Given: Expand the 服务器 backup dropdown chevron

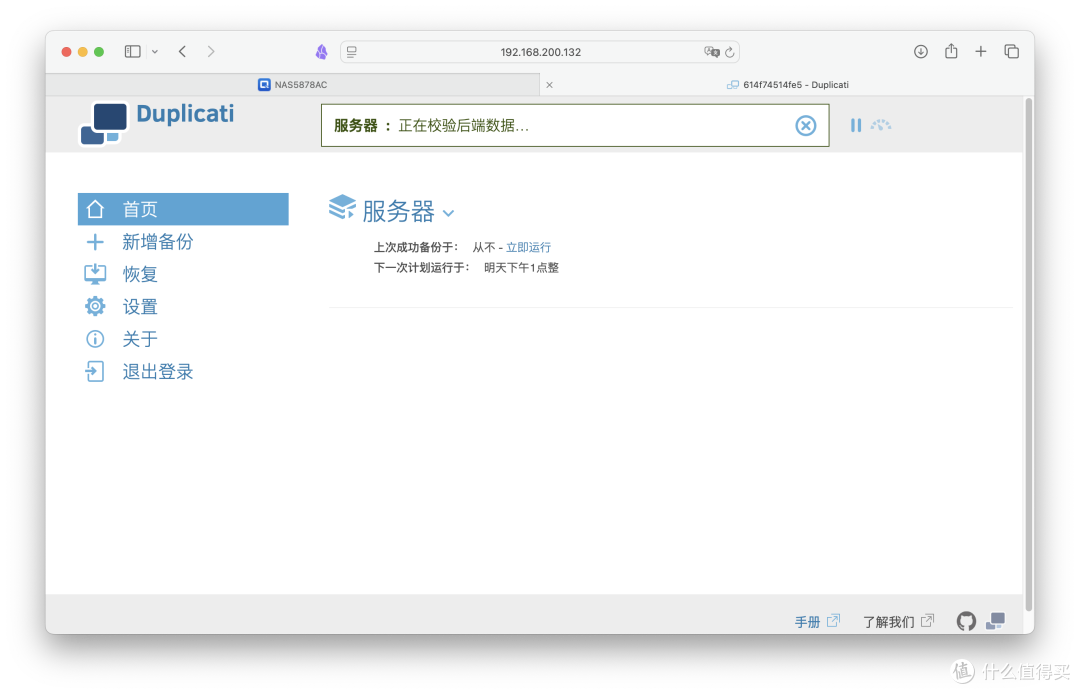Looking at the screenshot, I should point(448,213).
